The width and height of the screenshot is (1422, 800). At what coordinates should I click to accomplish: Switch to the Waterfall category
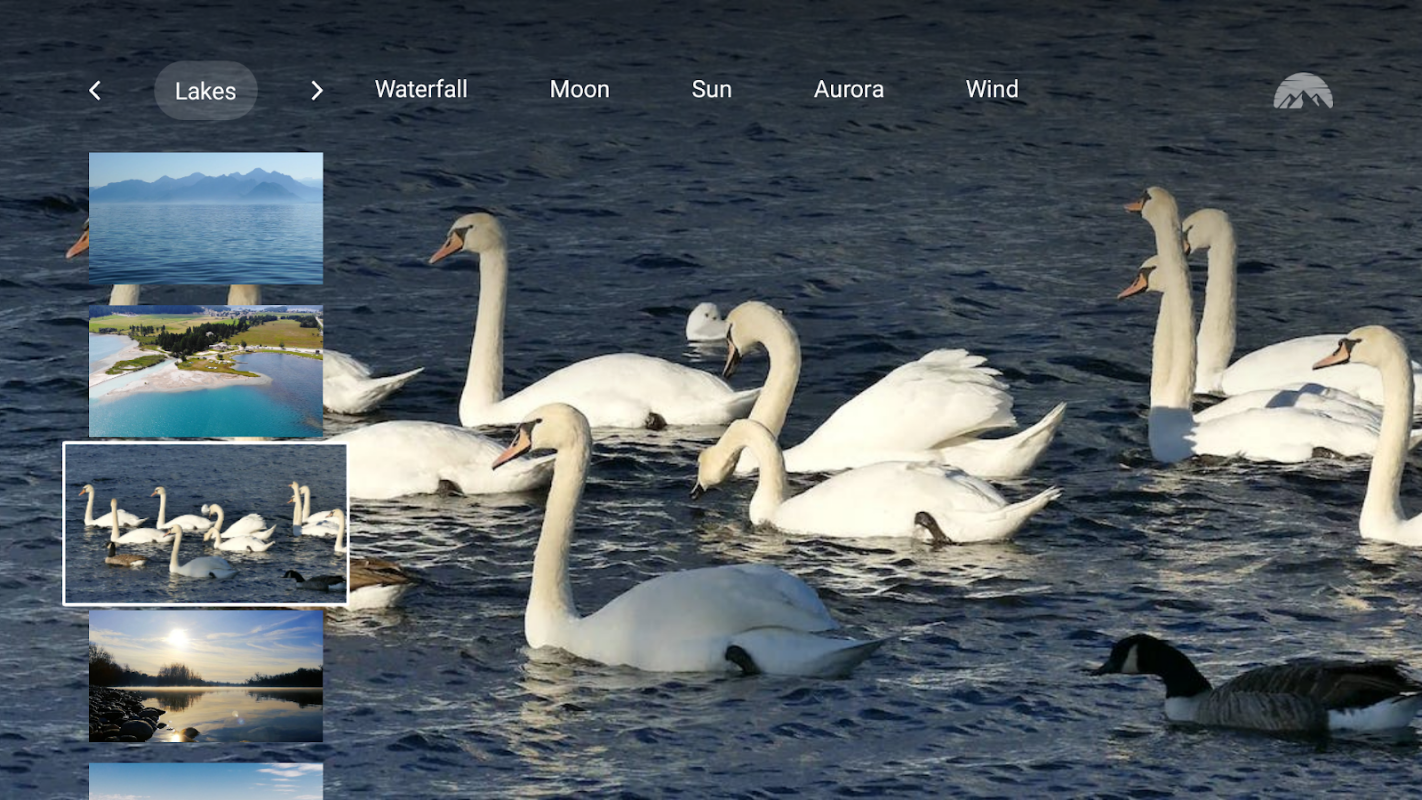tap(421, 89)
